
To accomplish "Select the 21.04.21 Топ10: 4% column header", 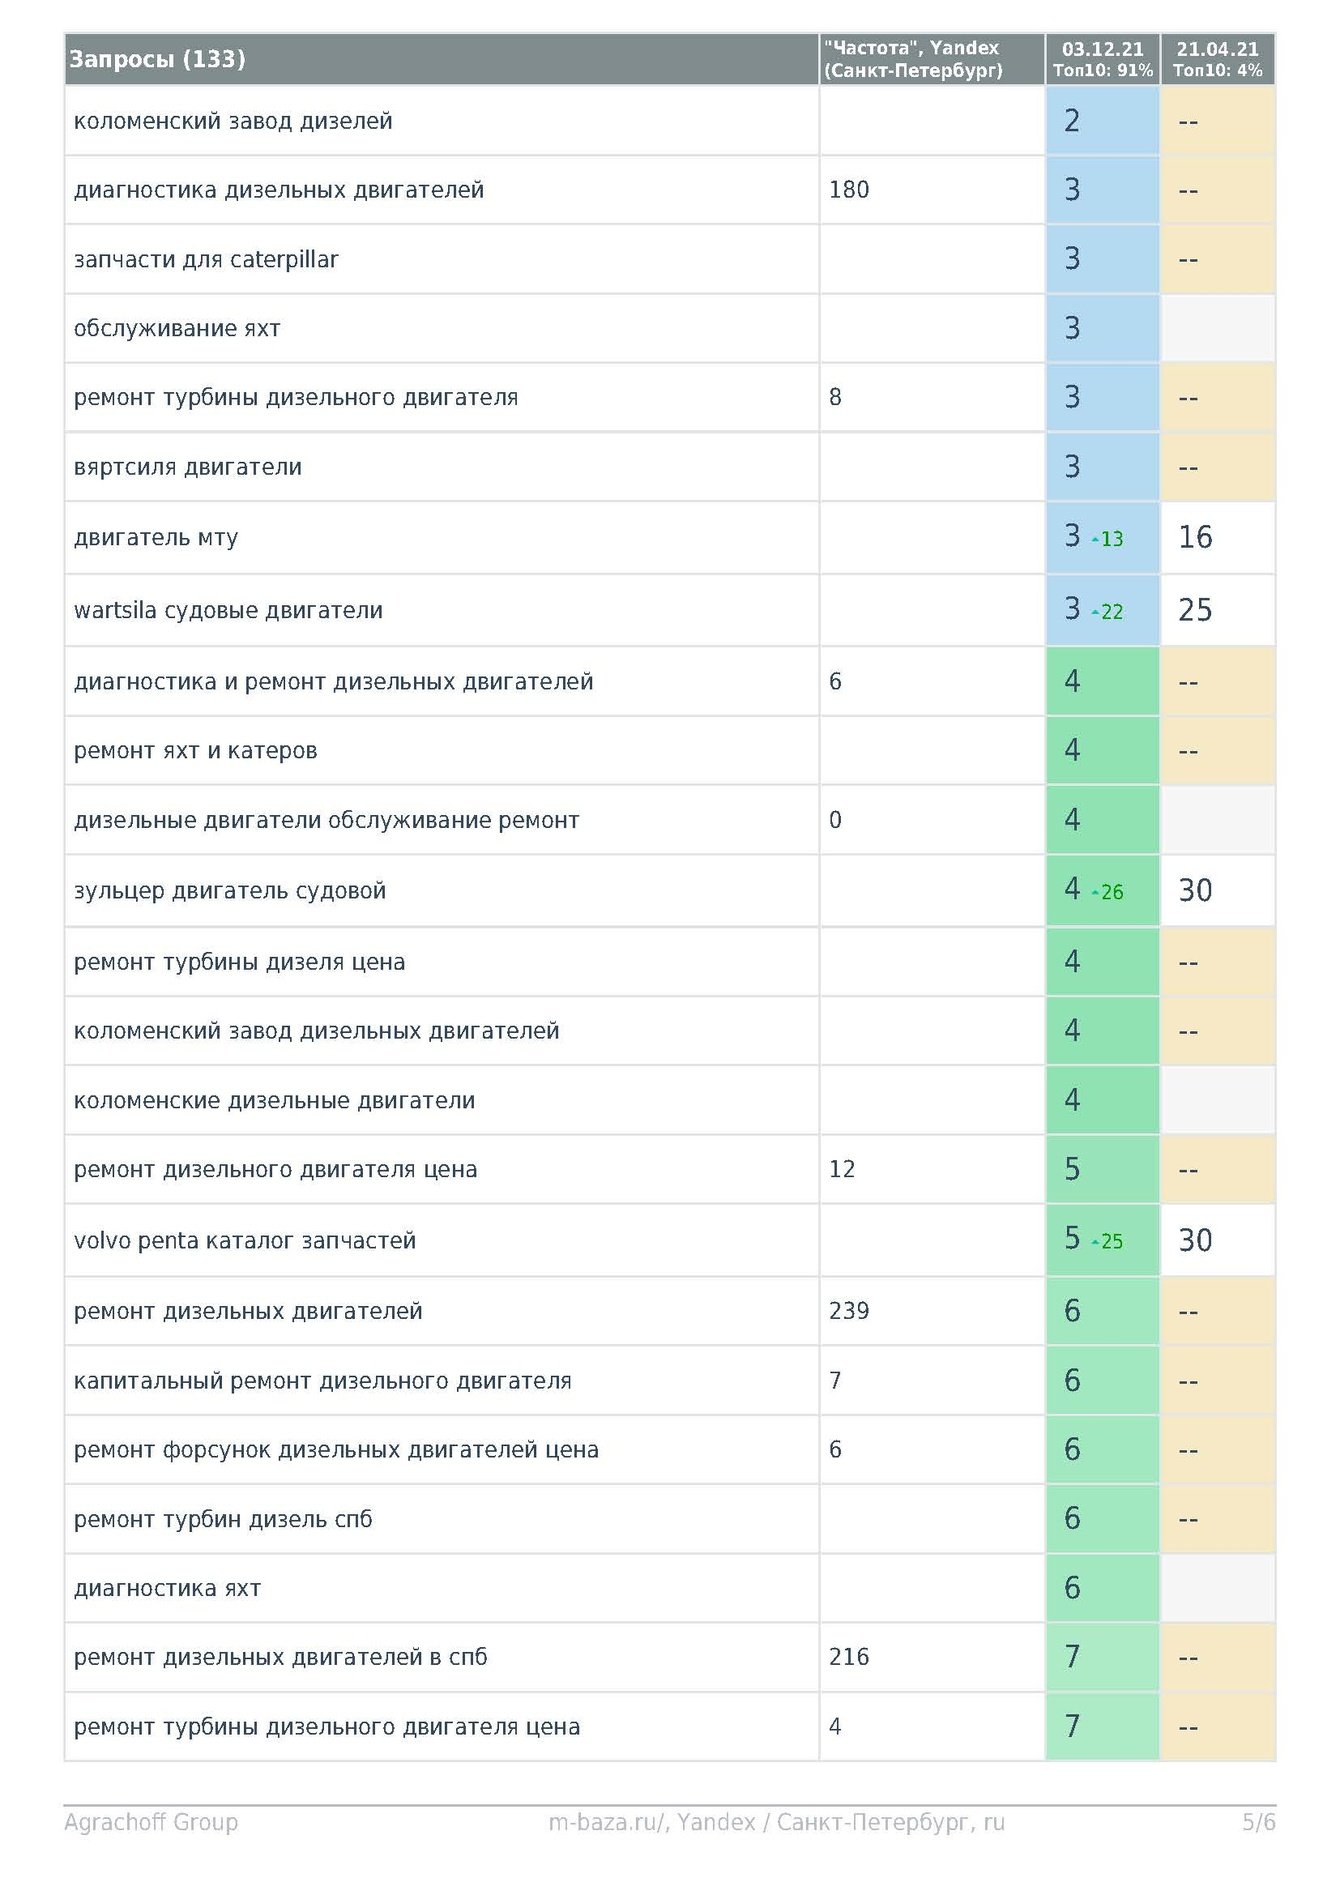I will click(1217, 59).
